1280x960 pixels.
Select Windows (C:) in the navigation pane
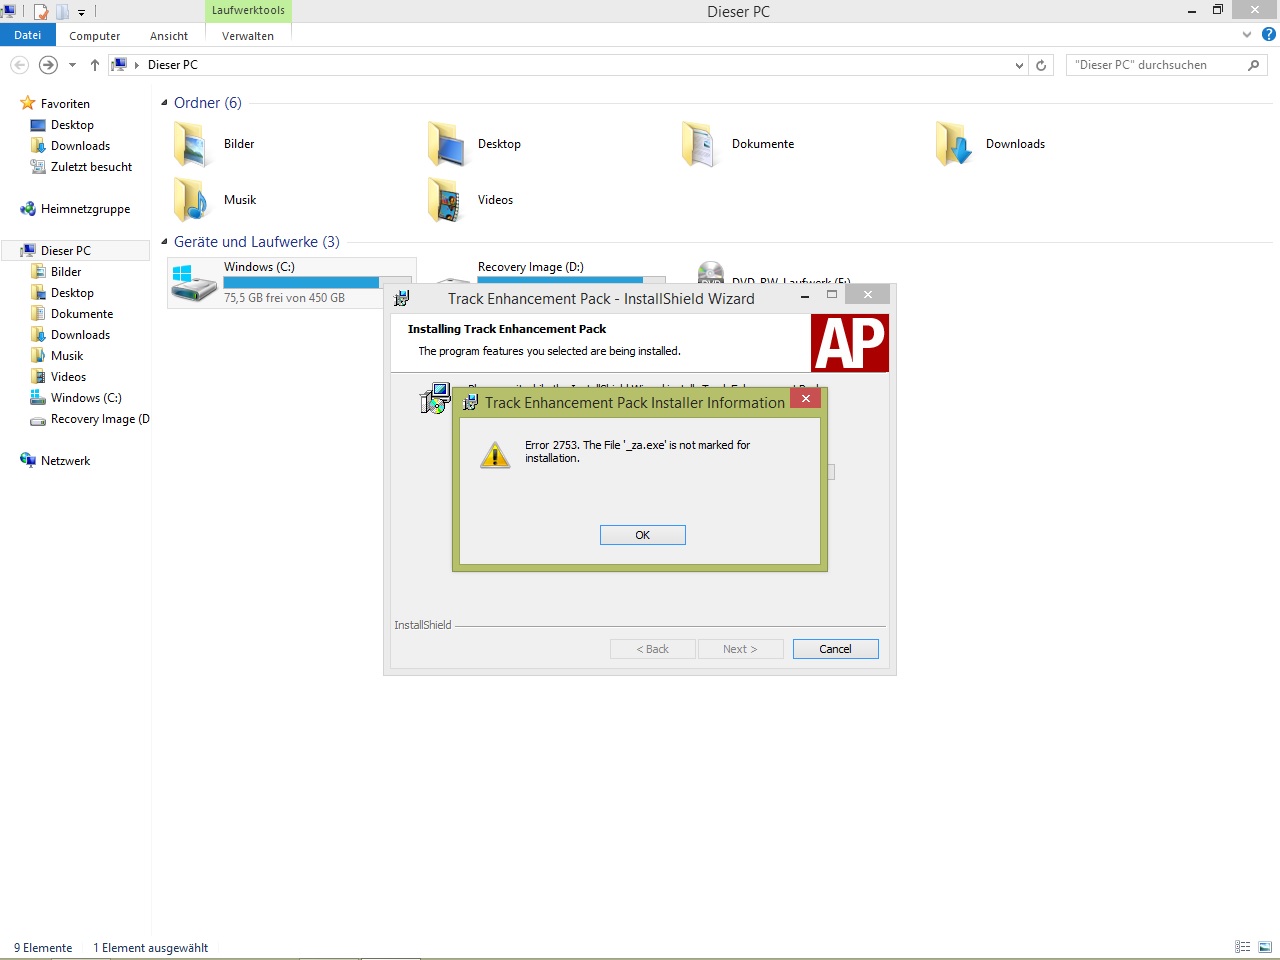(x=86, y=398)
